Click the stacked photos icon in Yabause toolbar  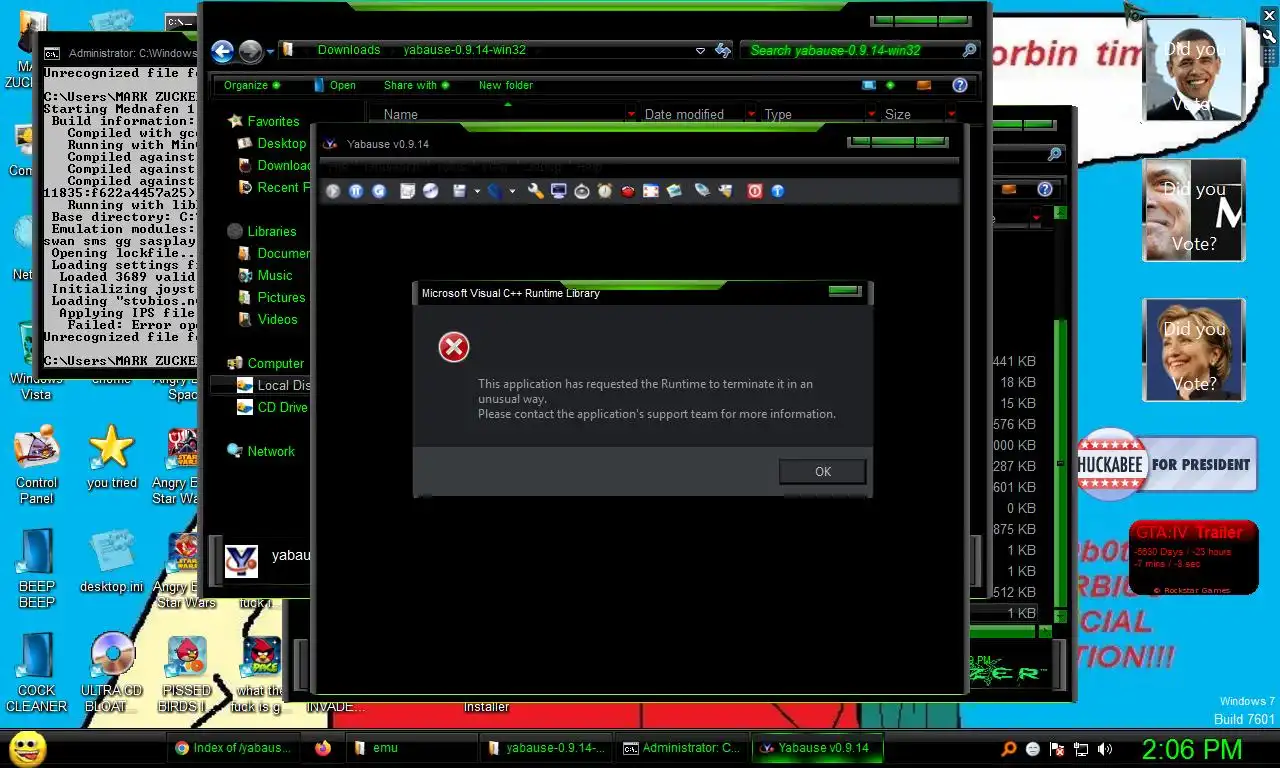(674, 191)
